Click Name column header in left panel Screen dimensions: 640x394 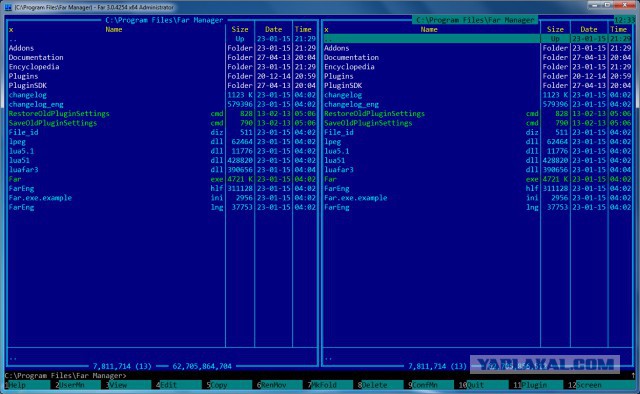(114, 29)
